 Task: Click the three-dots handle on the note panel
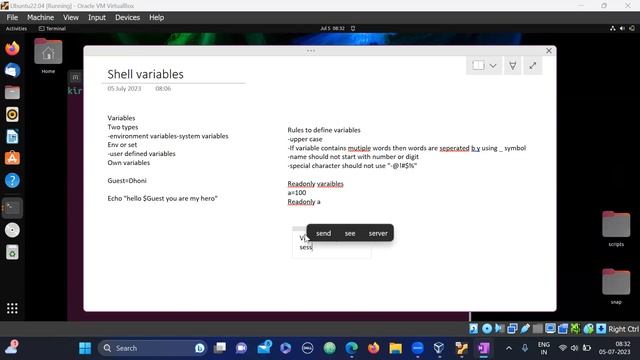point(311,51)
